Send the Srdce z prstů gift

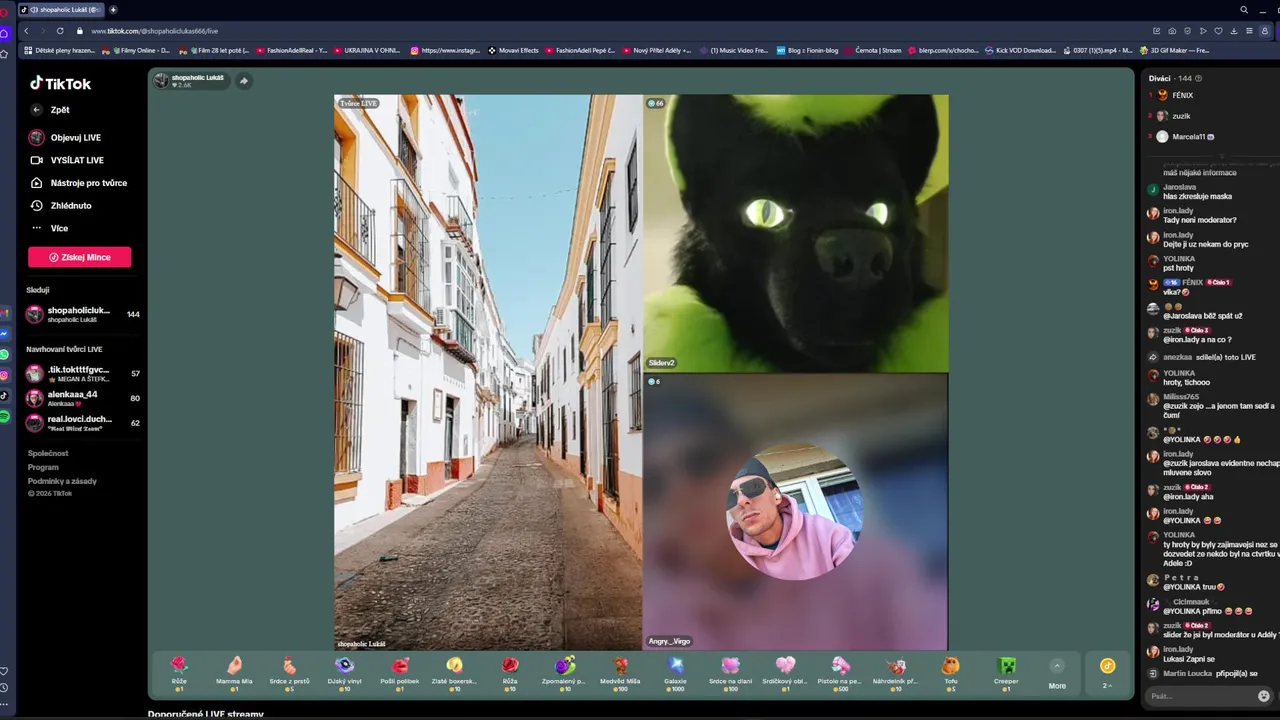[x=290, y=674]
